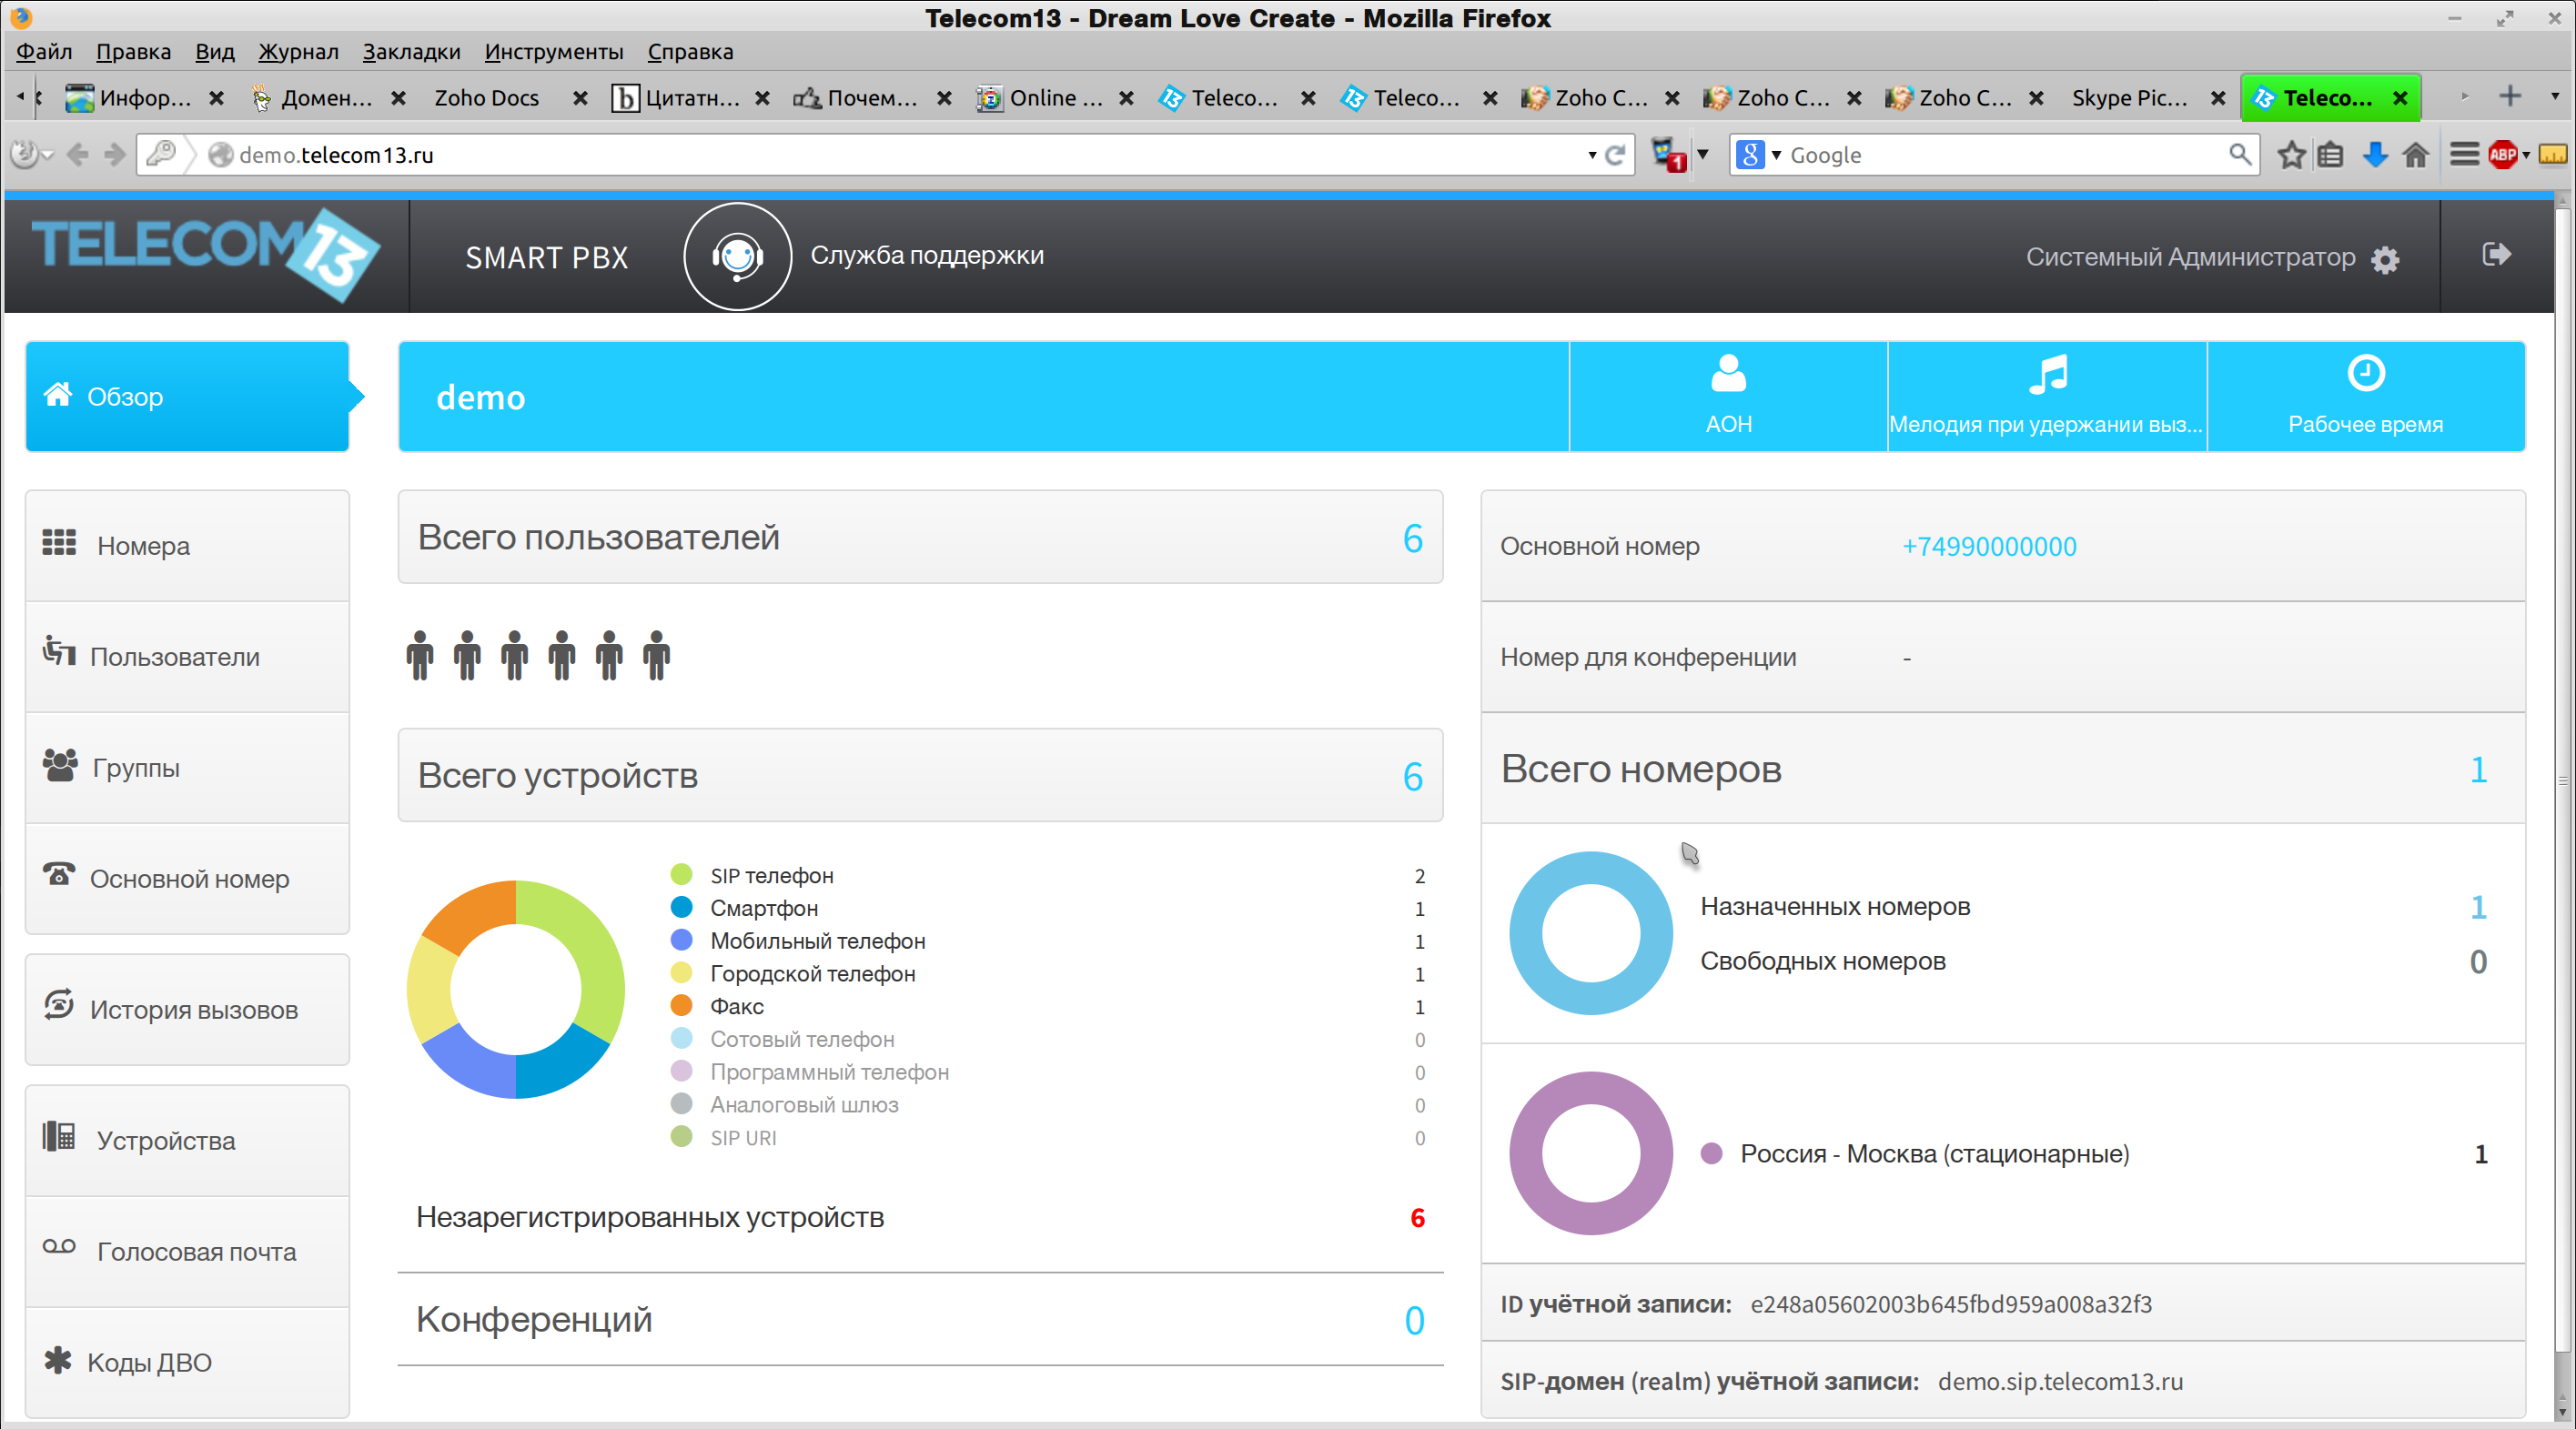The image size is (2576, 1429).
Task: Click the first user figure icon
Action: (x=420, y=655)
